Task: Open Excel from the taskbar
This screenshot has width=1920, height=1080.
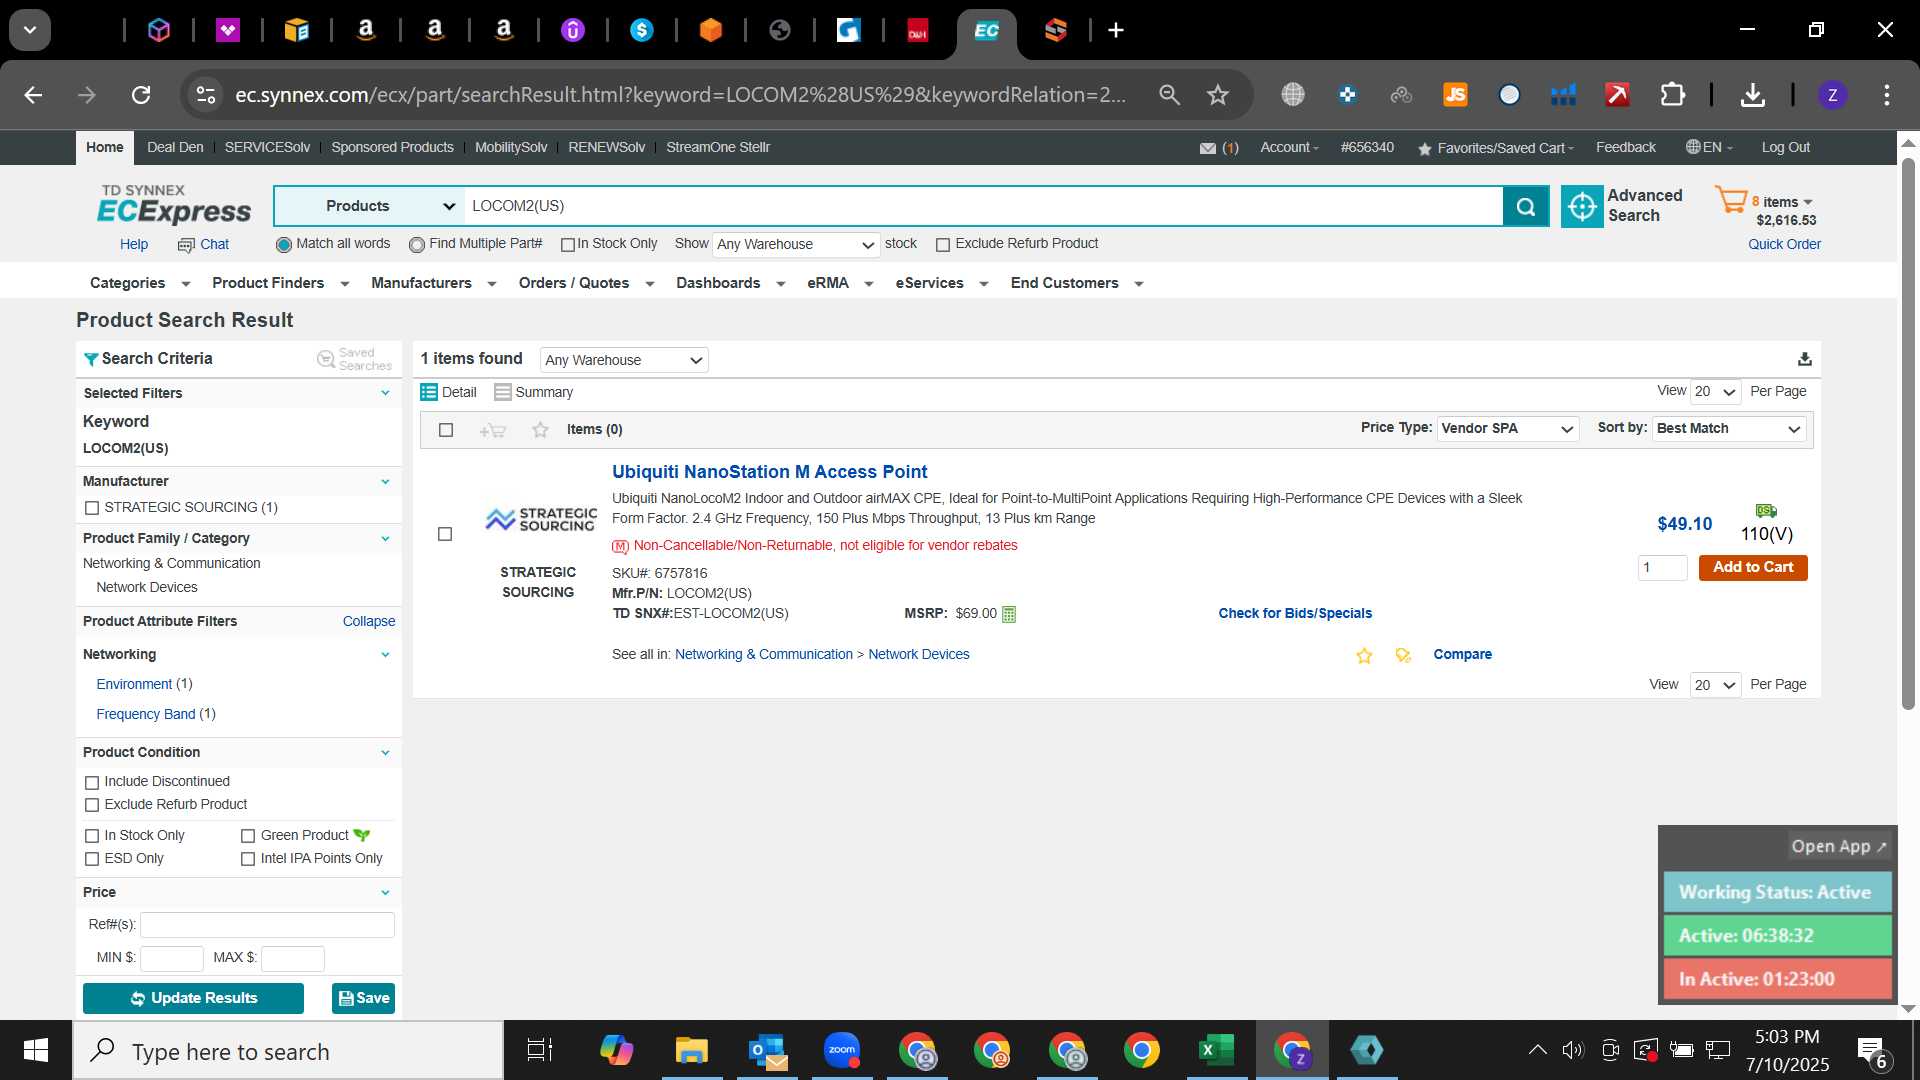Action: (x=1216, y=1050)
